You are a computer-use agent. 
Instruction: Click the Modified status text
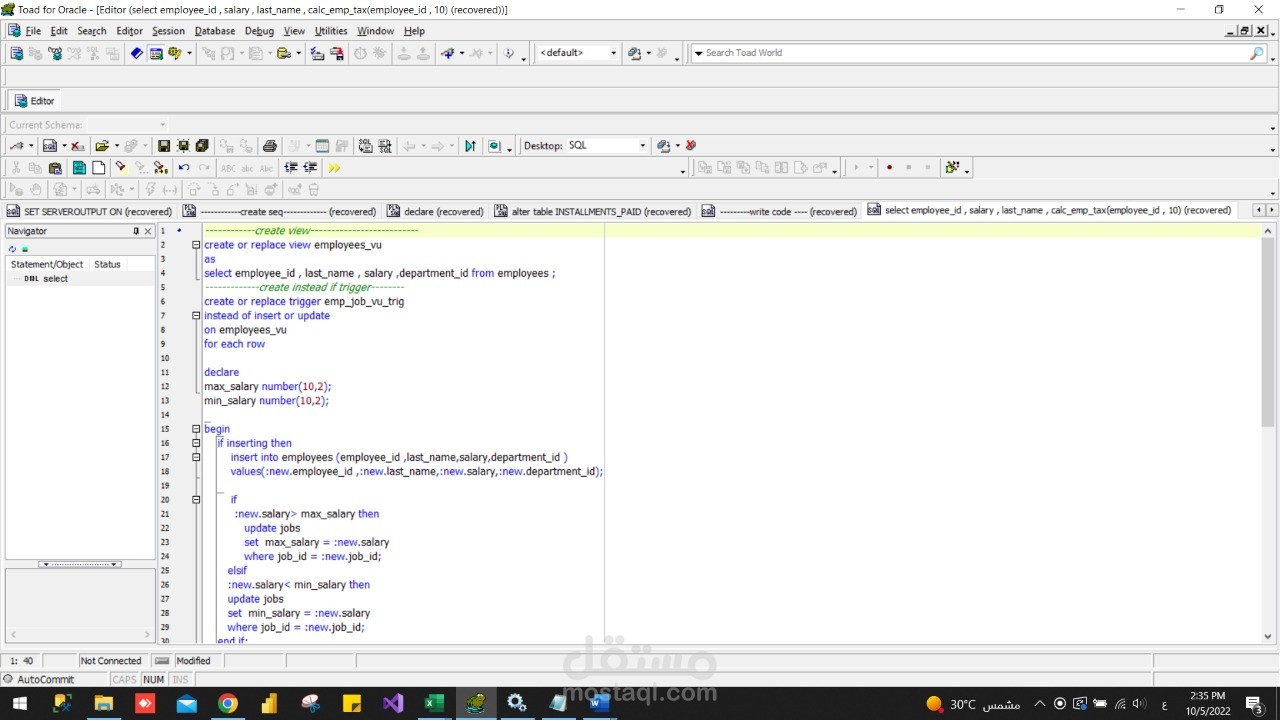tap(193, 661)
